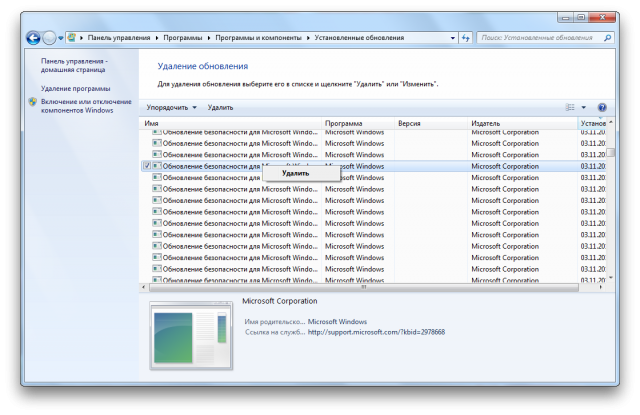
Task: Go to Панель управления breadcrumb
Action: 119,38
